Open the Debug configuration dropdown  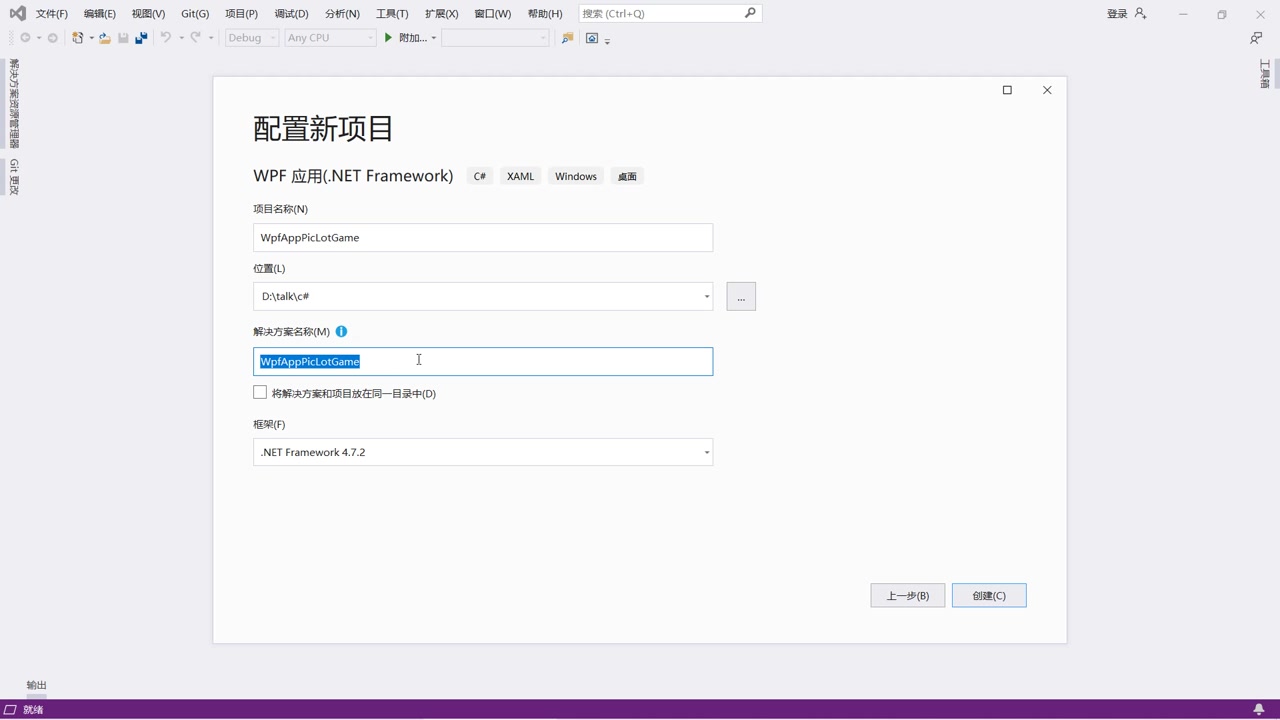(251, 38)
